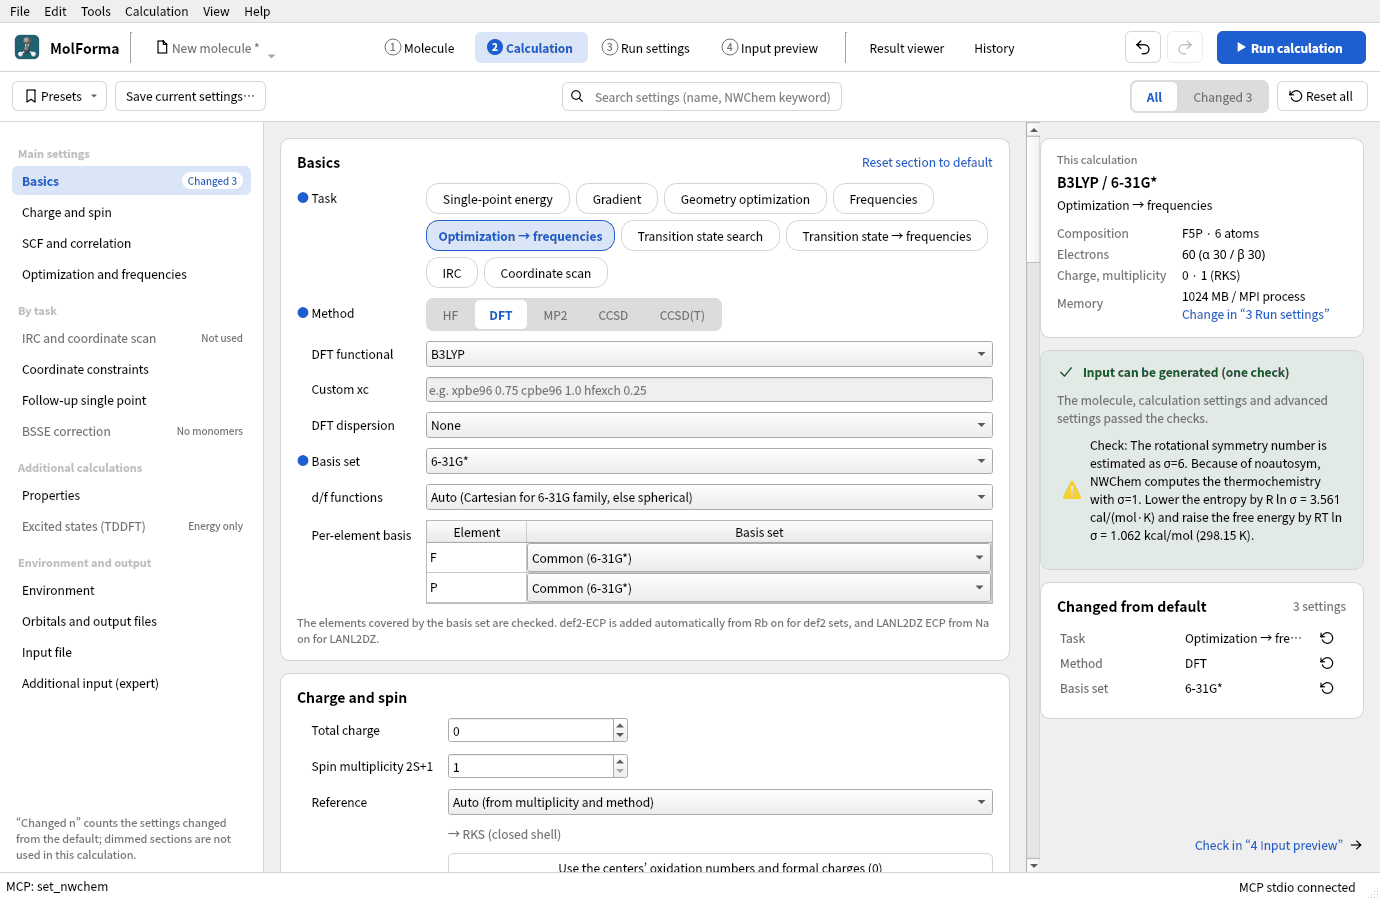1380x900 pixels.
Task: Click the New molecule document icon
Action: pyautogui.click(x=162, y=47)
